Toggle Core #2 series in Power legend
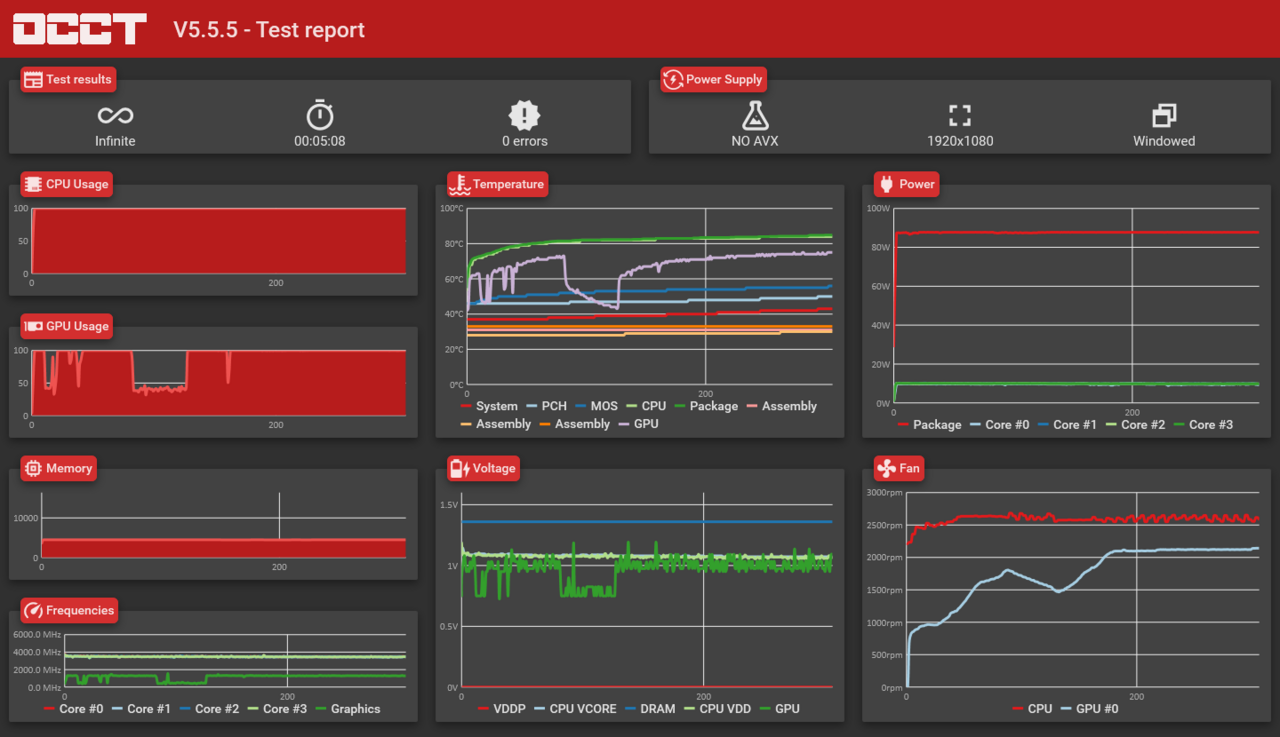 click(x=1135, y=424)
